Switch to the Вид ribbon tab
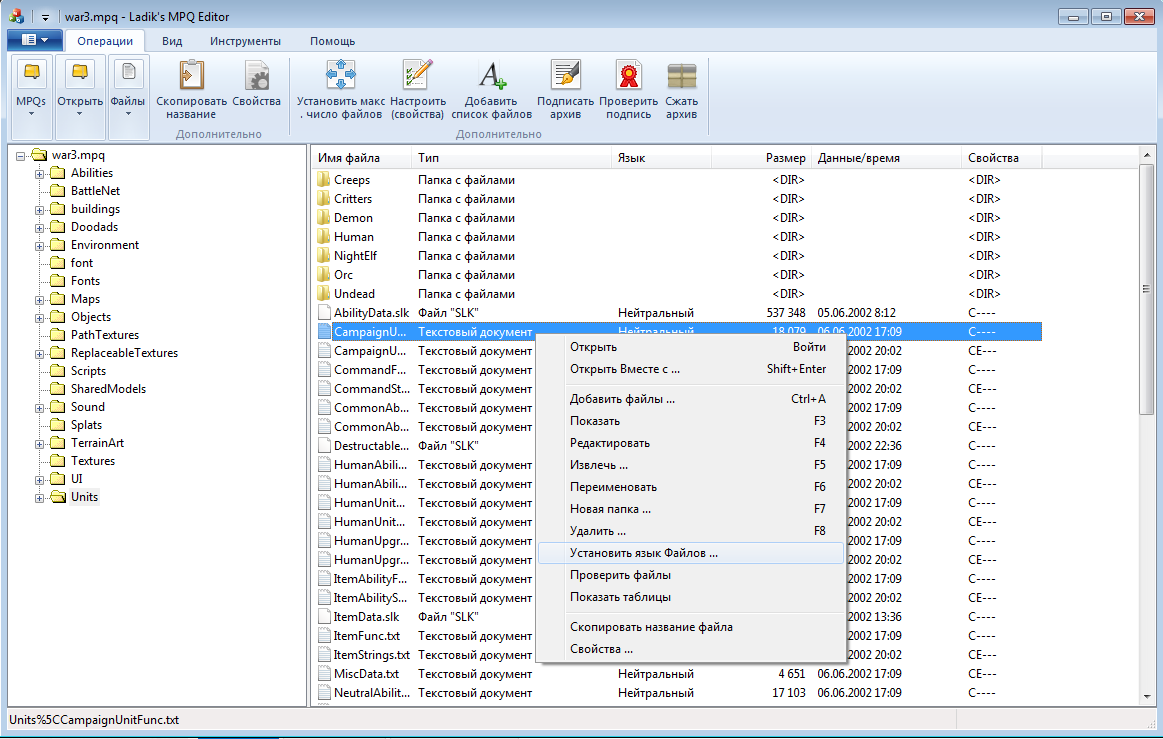 click(x=172, y=41)
